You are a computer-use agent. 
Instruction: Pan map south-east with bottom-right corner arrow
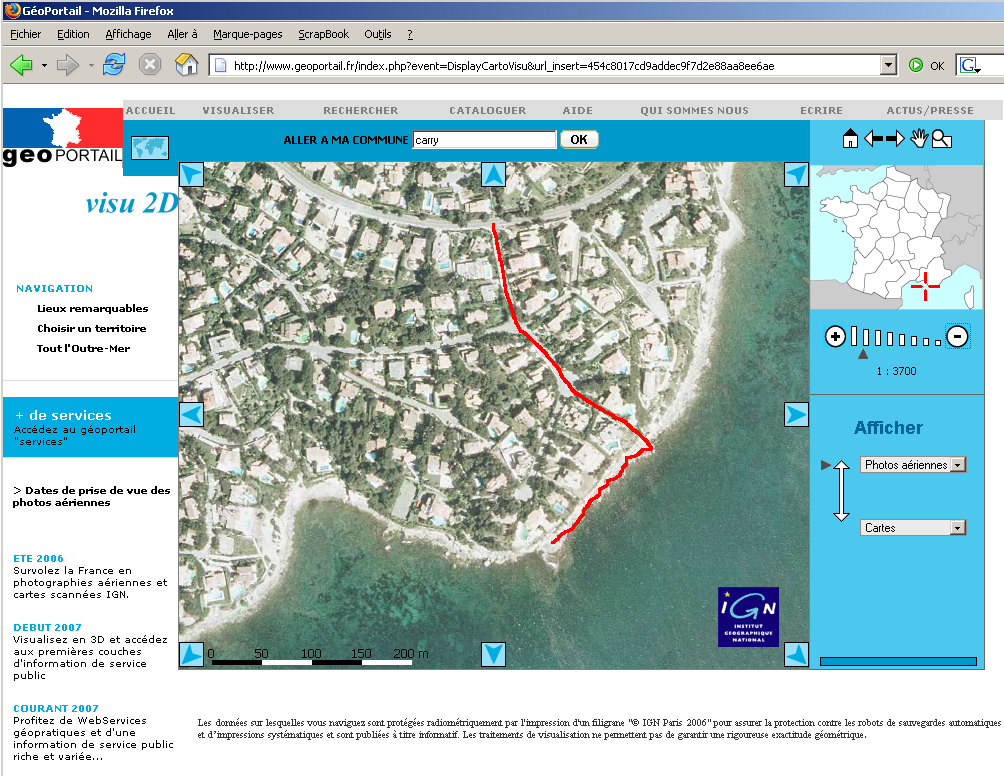(796, 654)
